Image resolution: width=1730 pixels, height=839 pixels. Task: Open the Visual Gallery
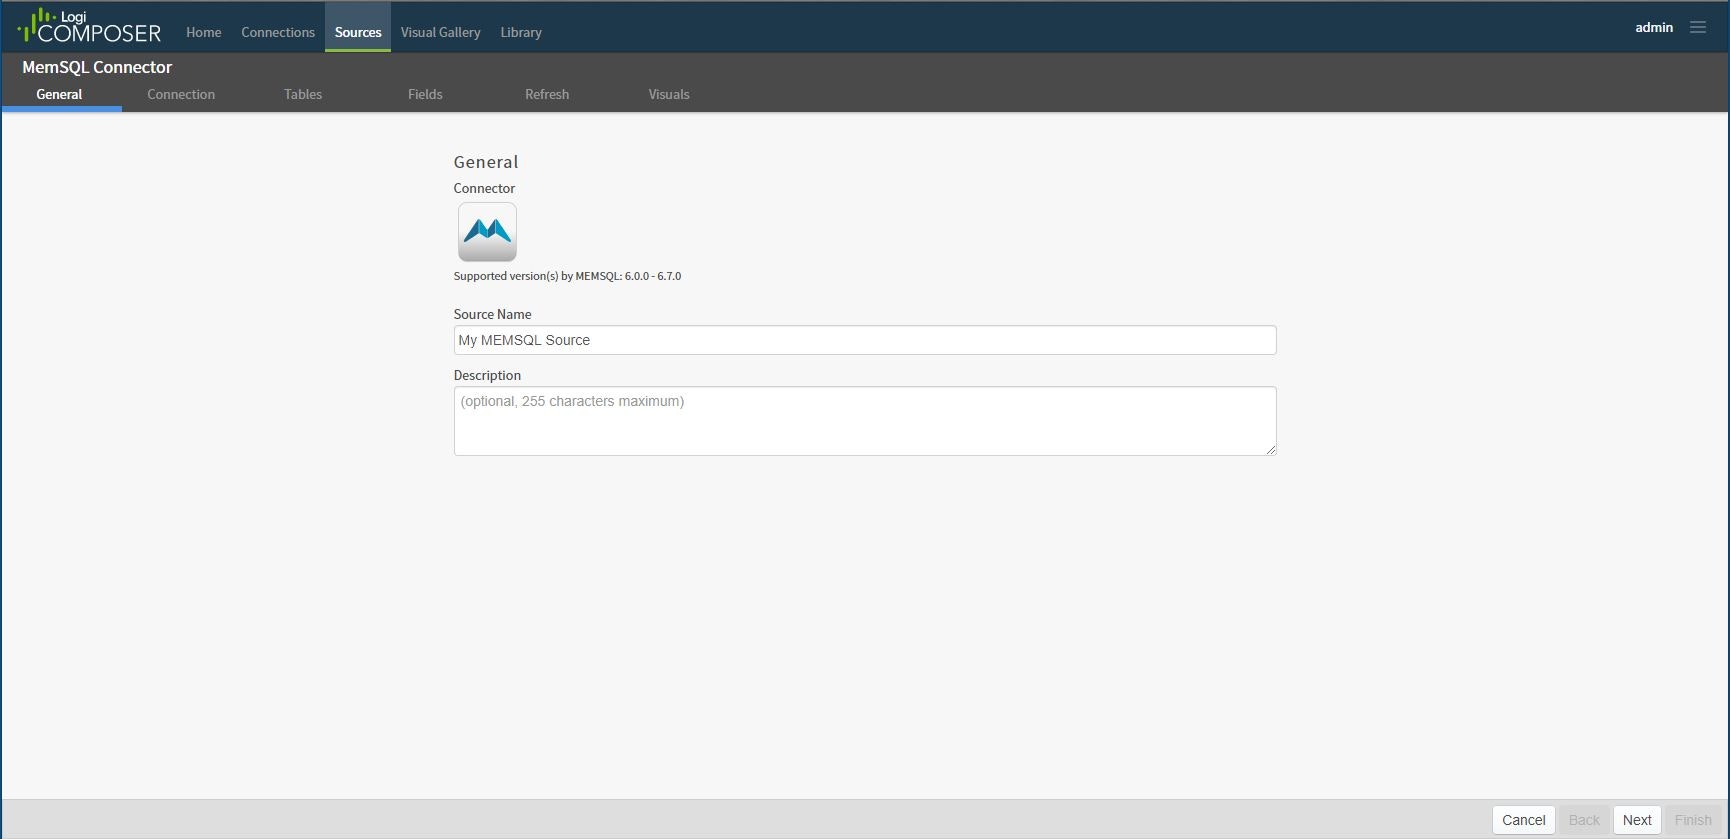[441, 32]
